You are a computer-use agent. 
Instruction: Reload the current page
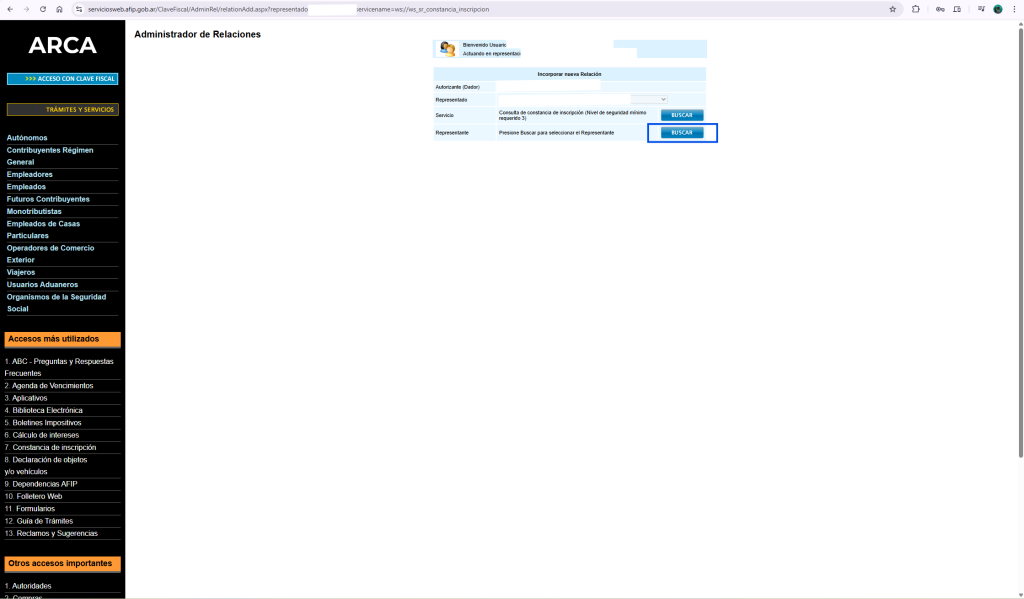(x=42, y=9)
